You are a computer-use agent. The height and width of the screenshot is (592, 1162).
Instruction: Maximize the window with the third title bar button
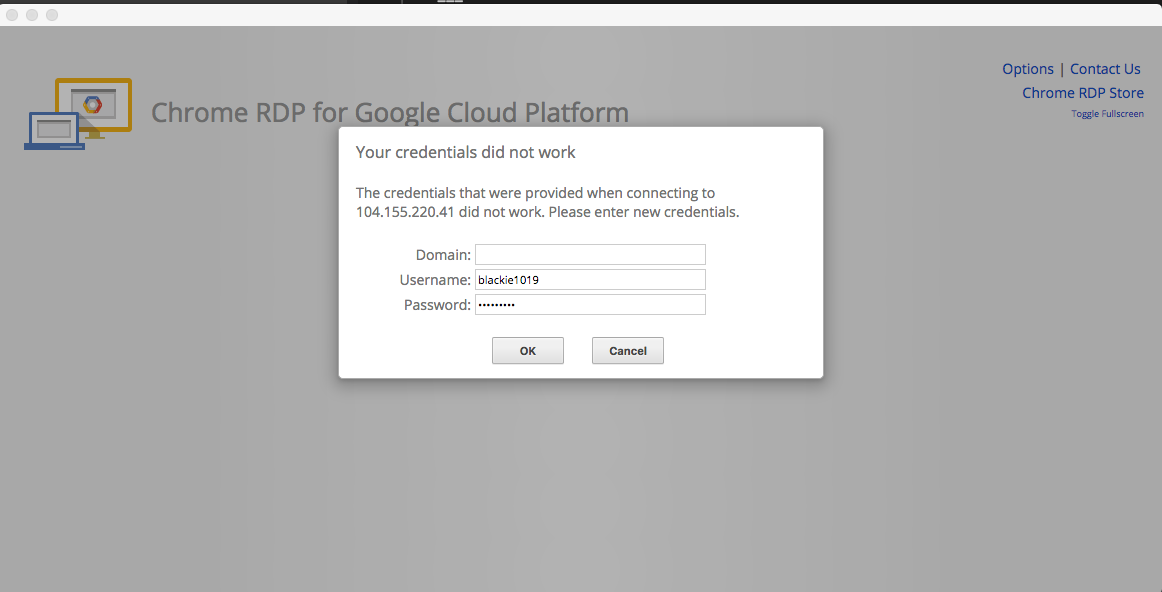(52, 15)
